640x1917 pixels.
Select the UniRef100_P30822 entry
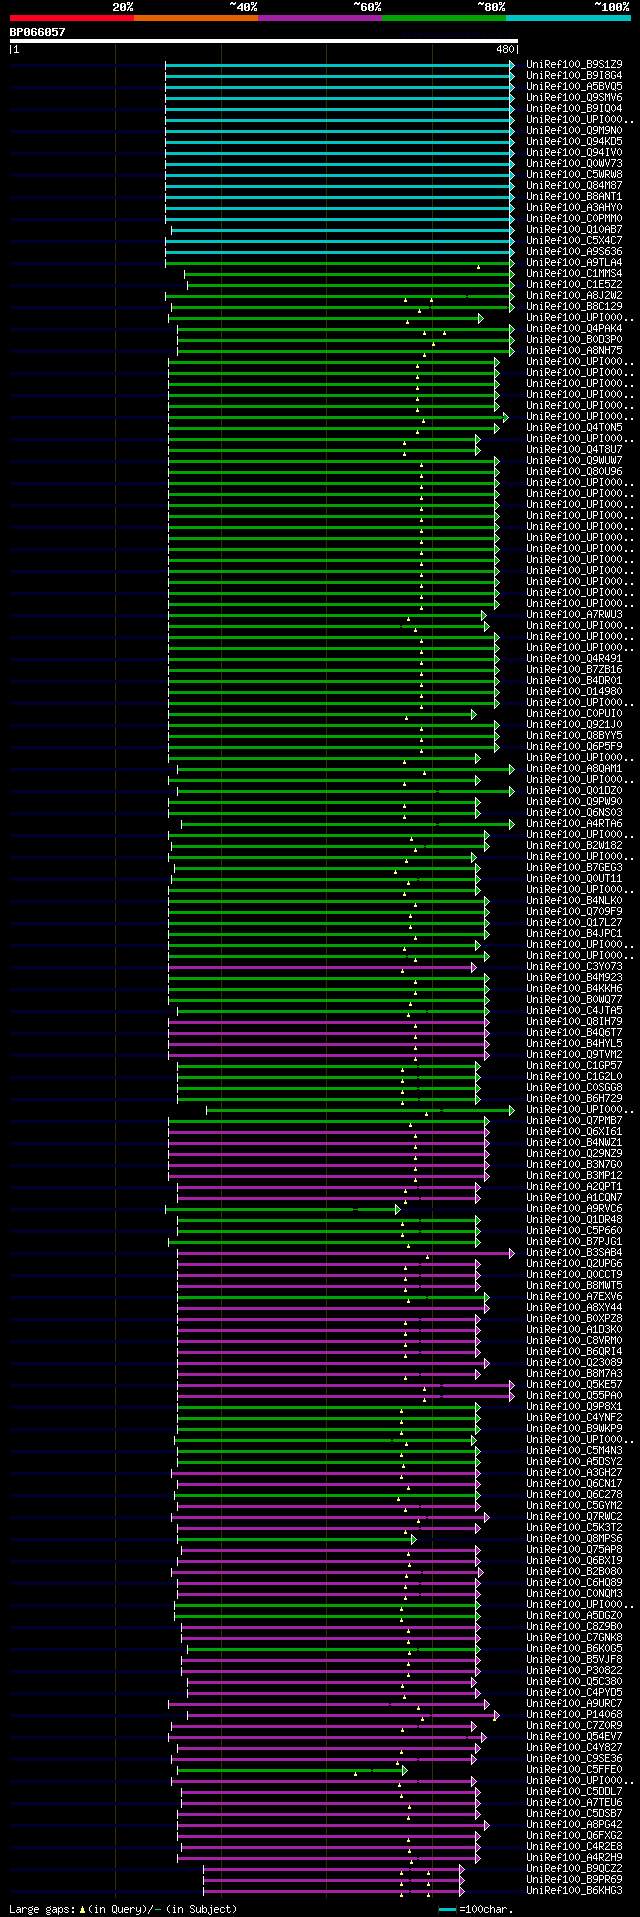coord(574,1670)
